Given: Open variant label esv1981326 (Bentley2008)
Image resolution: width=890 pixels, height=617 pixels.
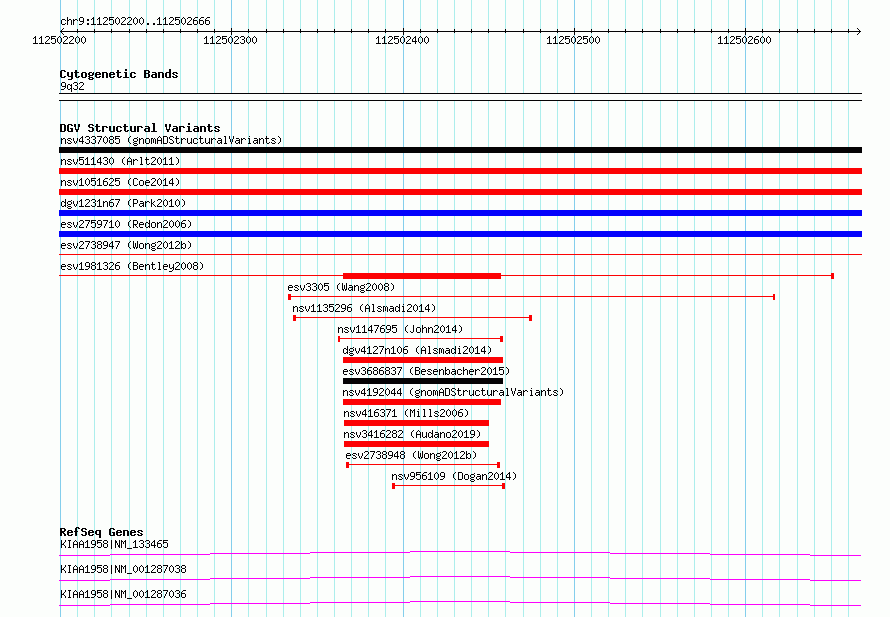Looking at the screenshot, I should (132, 266).
